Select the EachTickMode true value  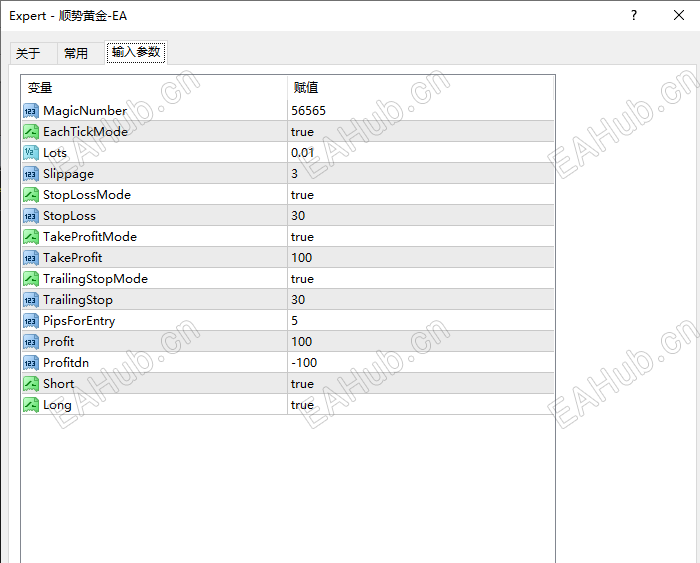pyautogui.click(x=302, y=132)
